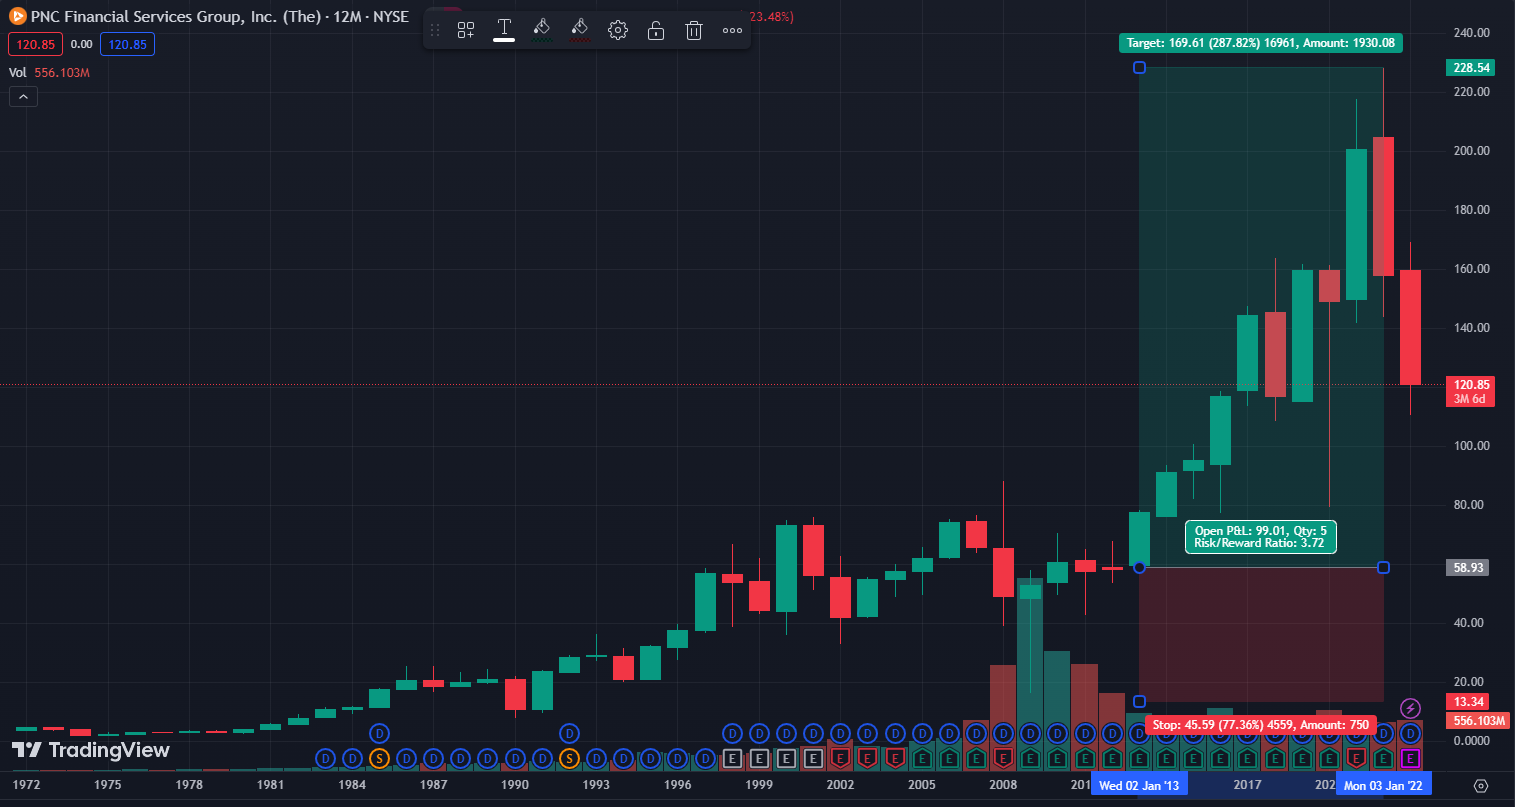Select the text color tool icon
This screenshot has width=1515, height=807.
[x=504, y=30]
